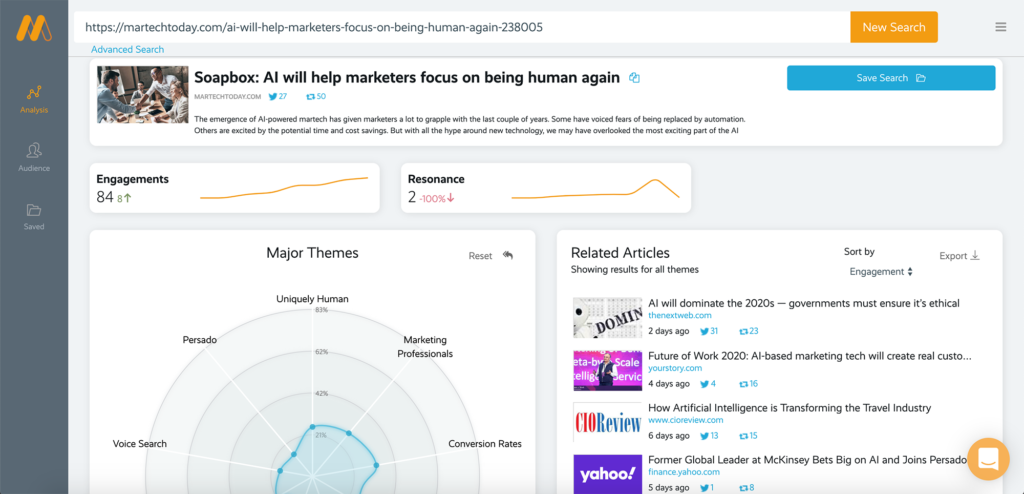This screenshot has height=494, width=1024.
Task: Click the URL search input field
Action: pyautogui.click(x=462, y=27)
